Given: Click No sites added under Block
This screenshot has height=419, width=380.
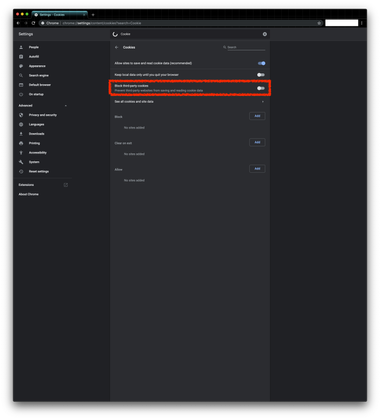Looking at the screenshot, I should coord(134,128).
